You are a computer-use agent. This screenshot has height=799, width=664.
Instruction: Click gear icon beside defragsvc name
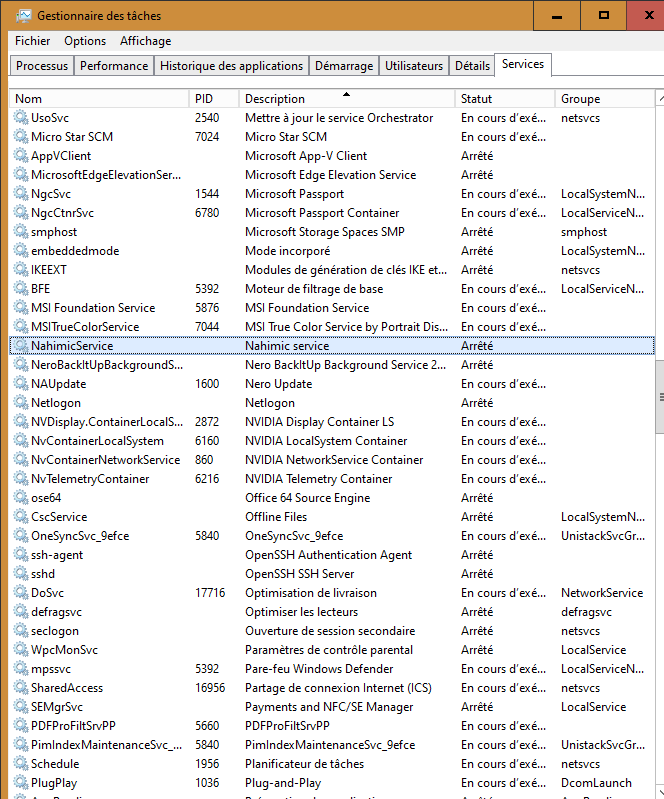click(21, 611)
